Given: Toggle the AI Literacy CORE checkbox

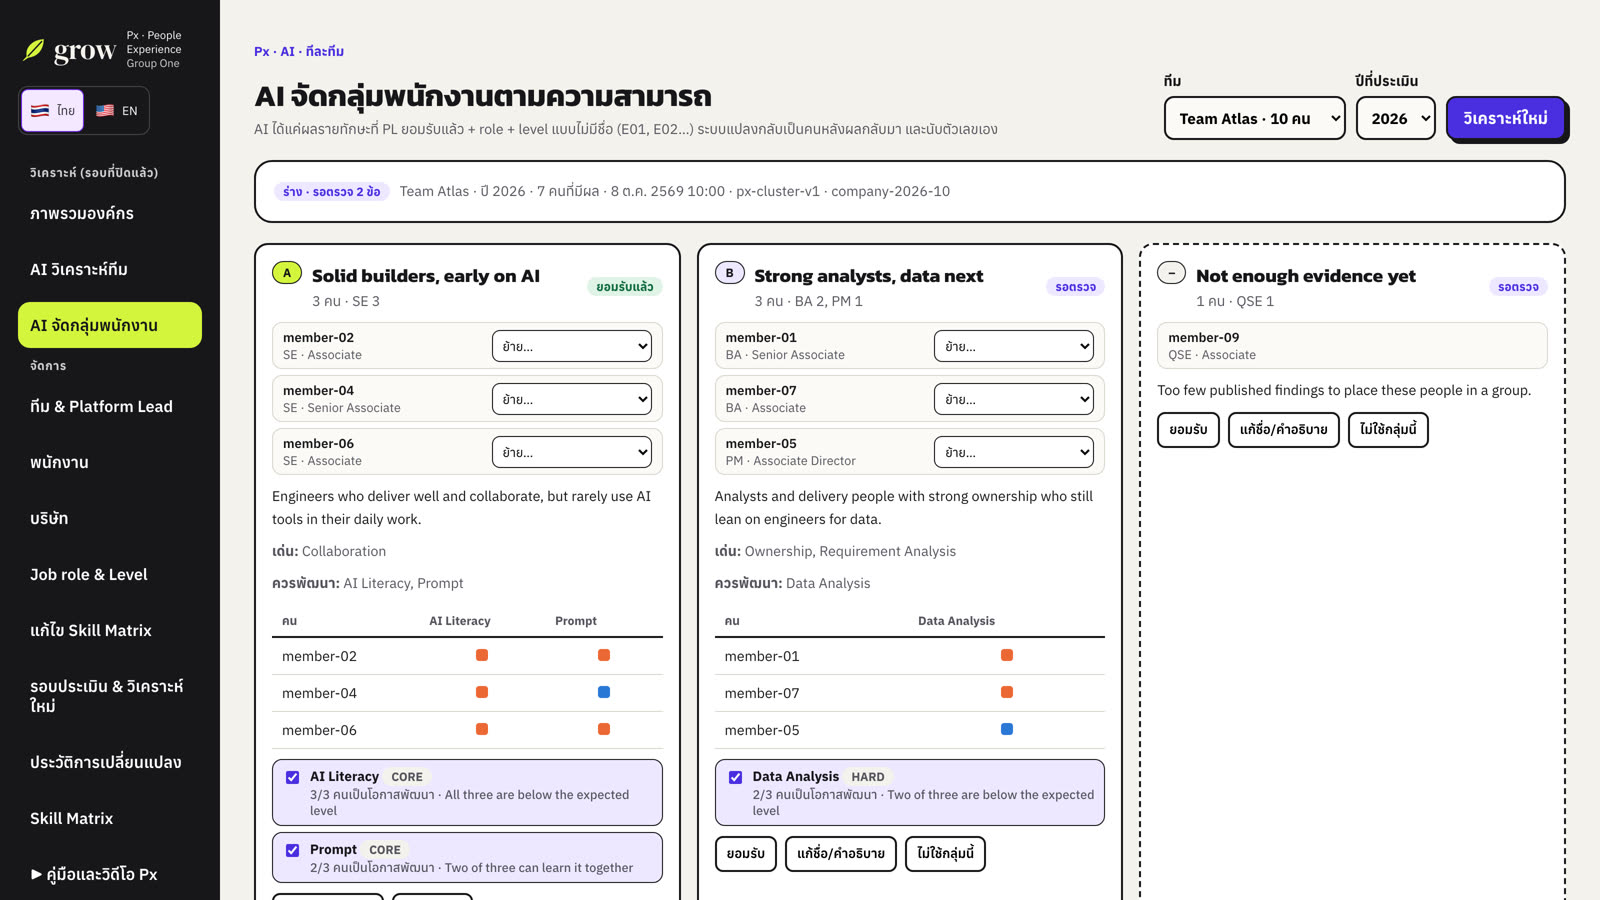Looking at the screenshot, I should point(293,777).
